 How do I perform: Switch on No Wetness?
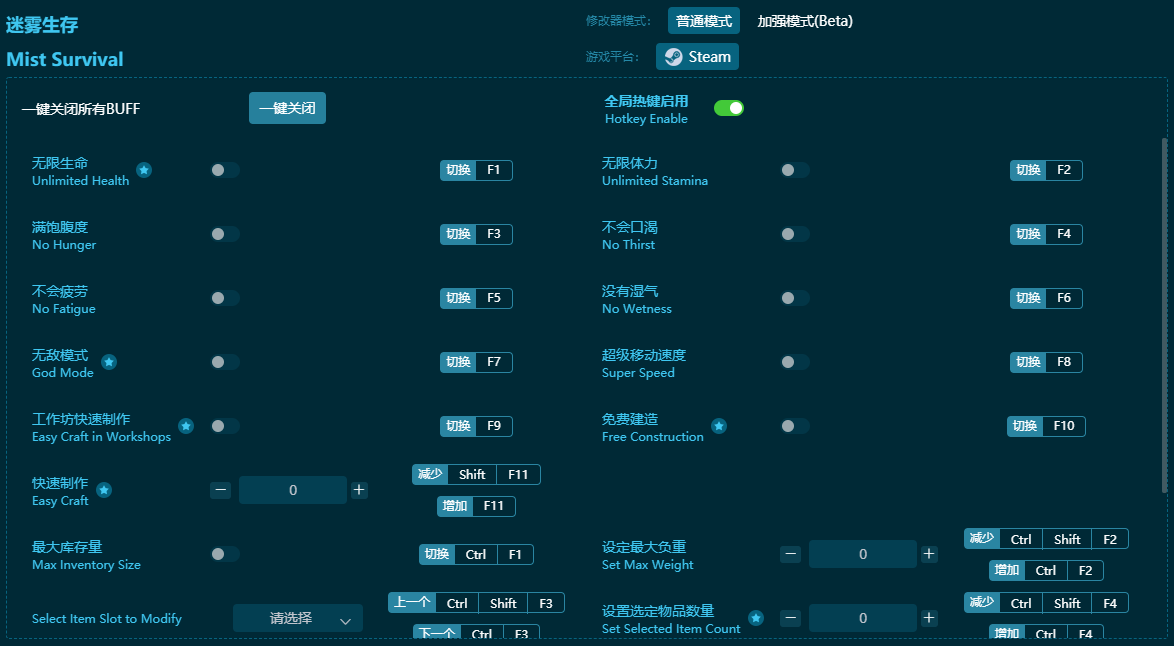tap(795, 298)
